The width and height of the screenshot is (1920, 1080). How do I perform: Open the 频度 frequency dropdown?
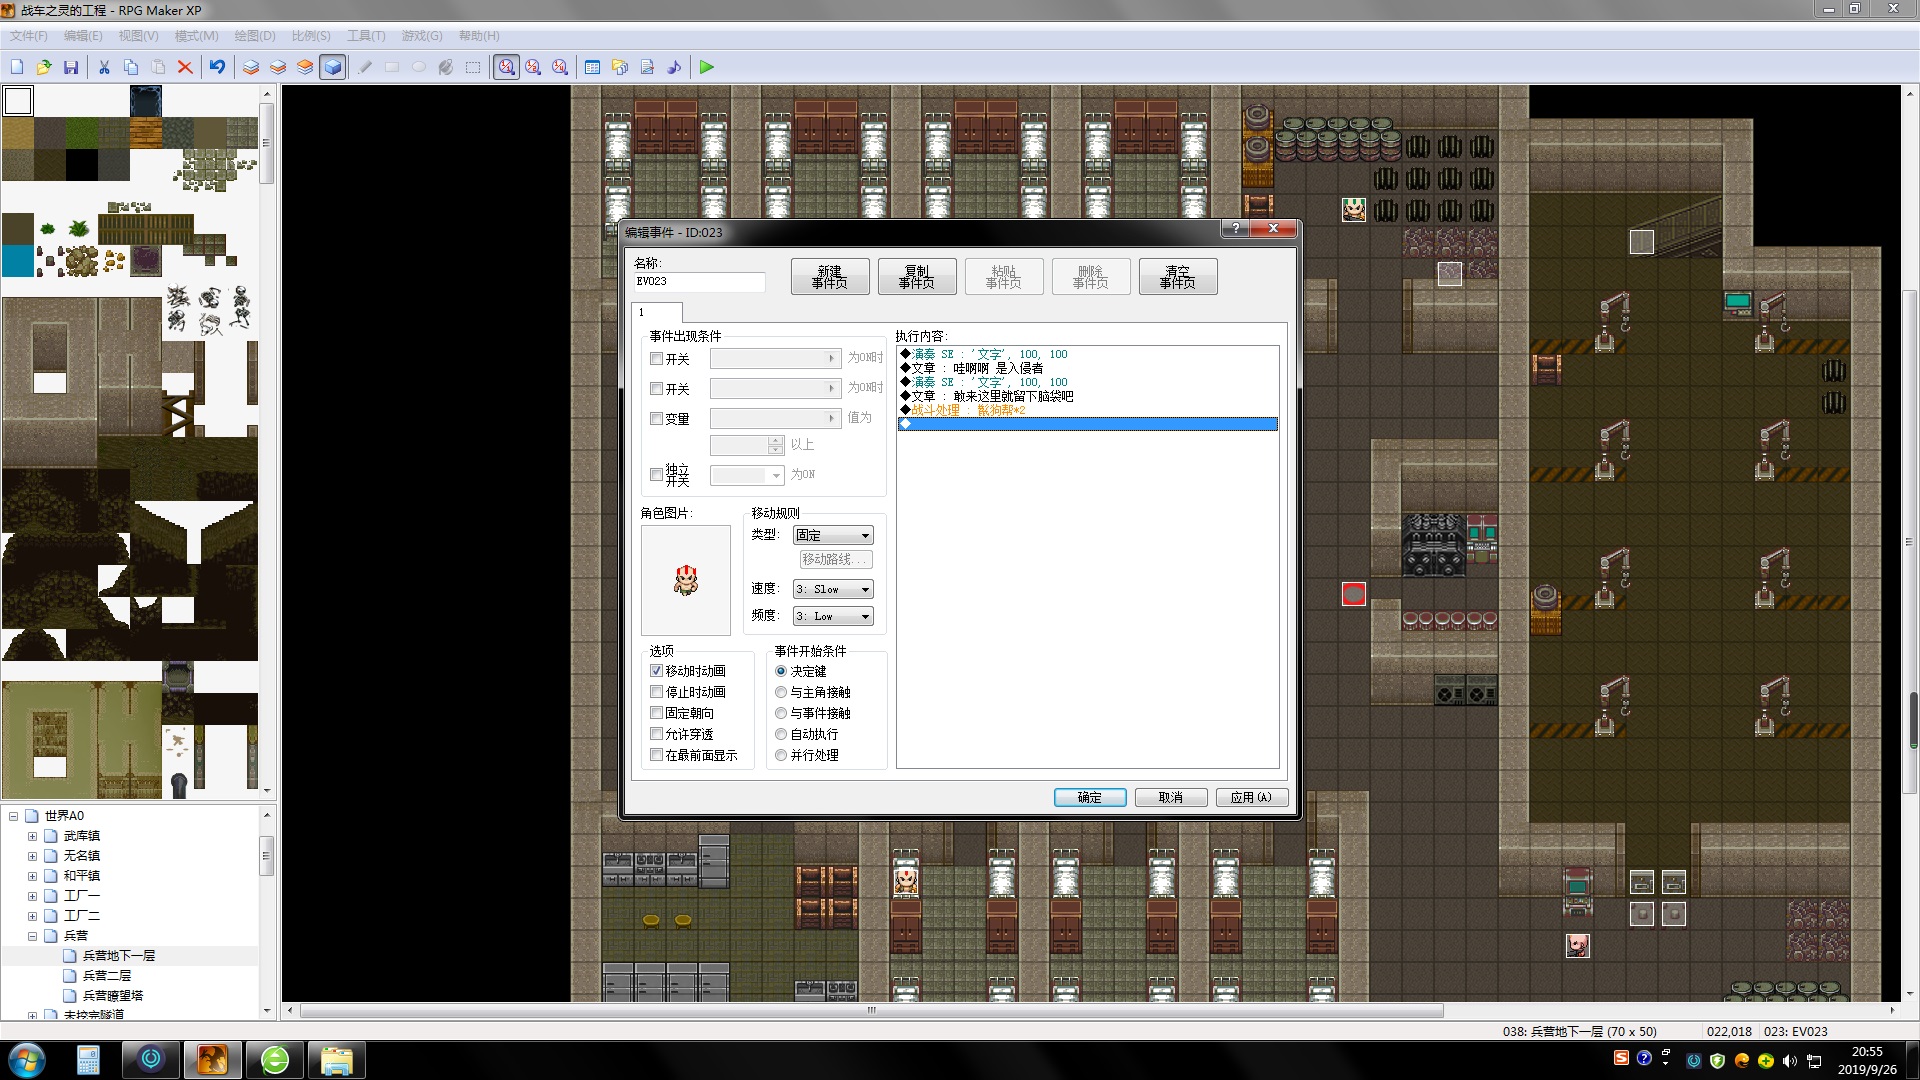click(833, 616)
